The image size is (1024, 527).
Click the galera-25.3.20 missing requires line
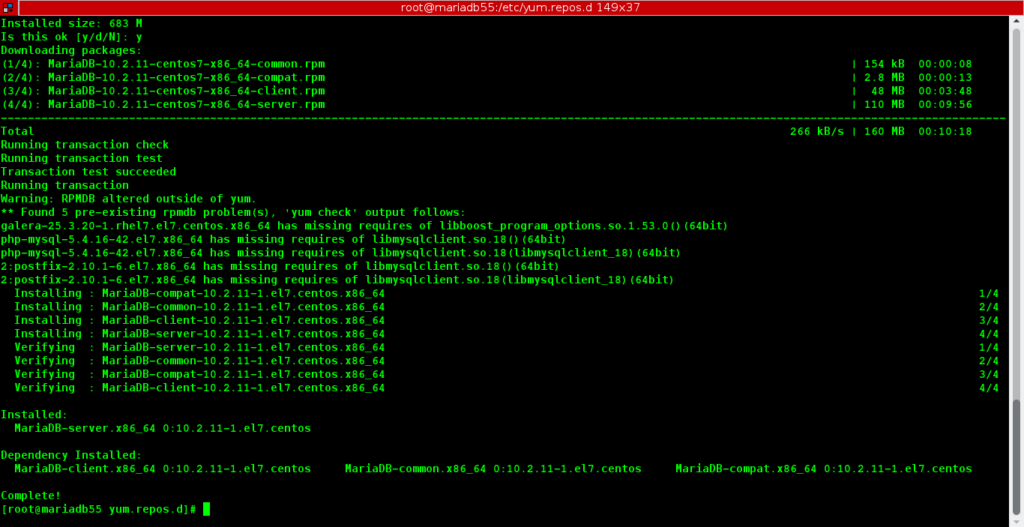[364, 226]
